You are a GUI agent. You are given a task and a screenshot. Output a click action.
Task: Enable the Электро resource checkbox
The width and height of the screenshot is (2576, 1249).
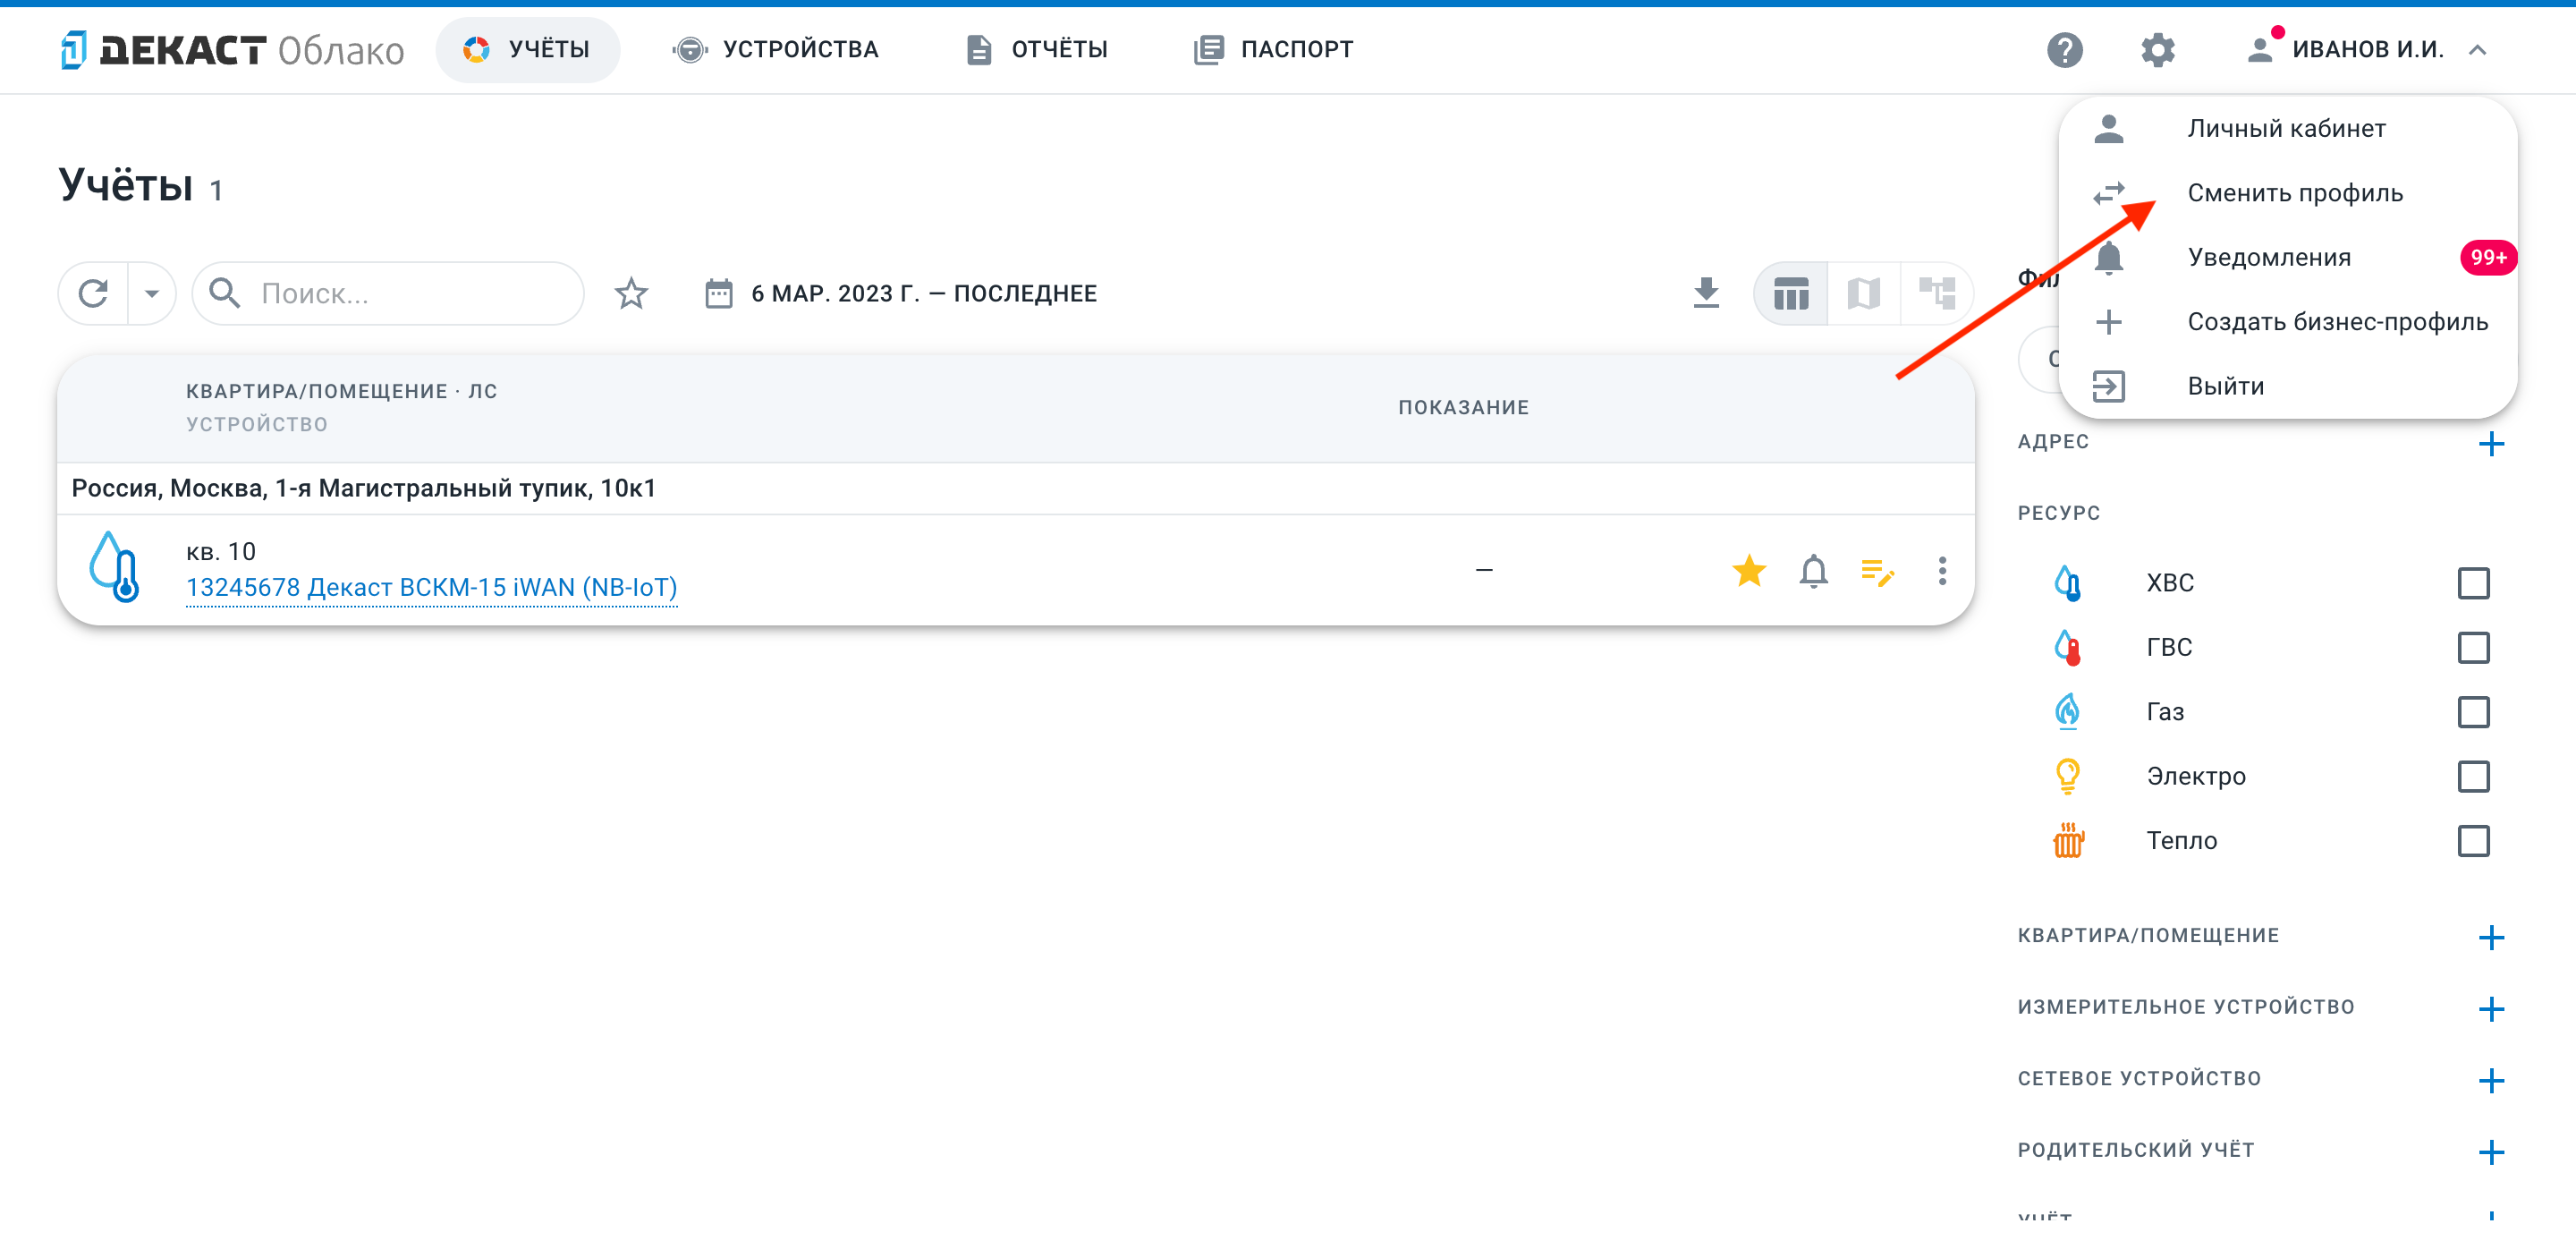[2472, 776]
